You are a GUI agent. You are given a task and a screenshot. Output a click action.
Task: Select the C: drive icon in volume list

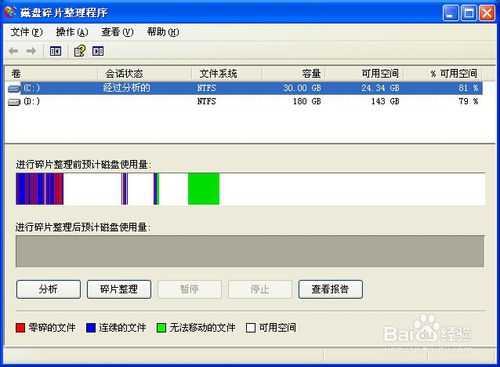click(x=14, y=88)
